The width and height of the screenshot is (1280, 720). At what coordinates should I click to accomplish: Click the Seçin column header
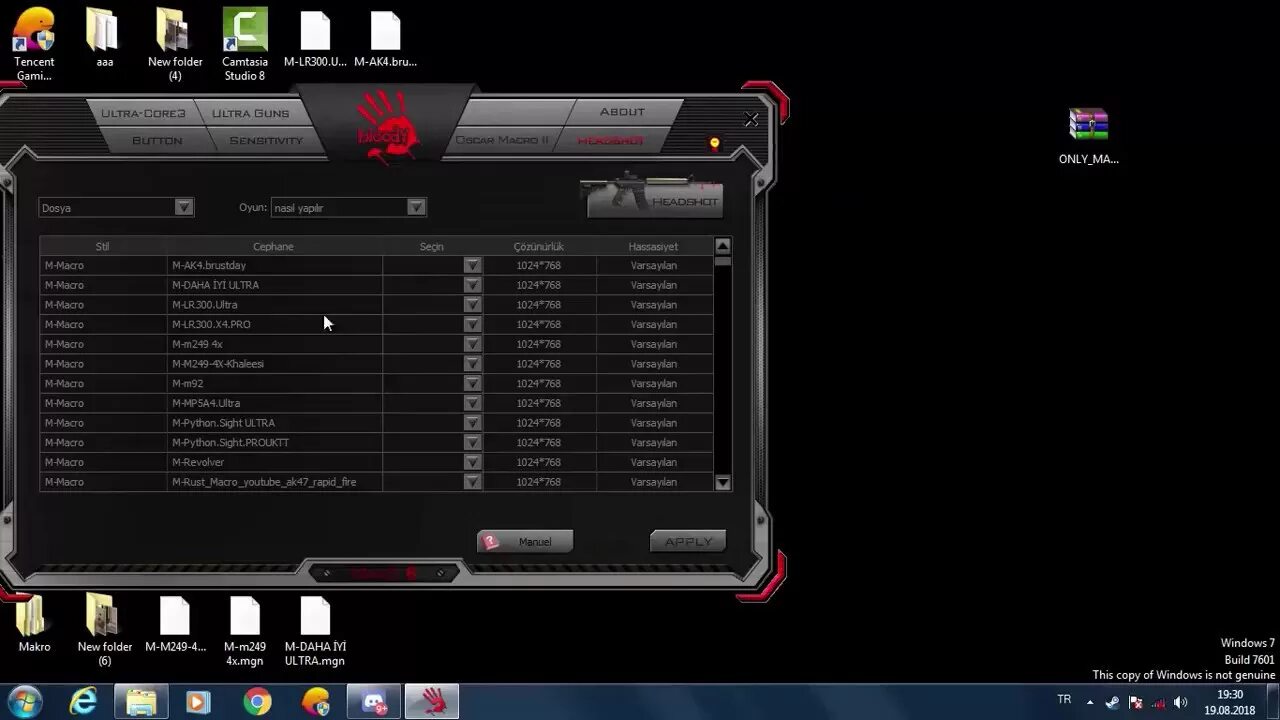click(432, 246)
